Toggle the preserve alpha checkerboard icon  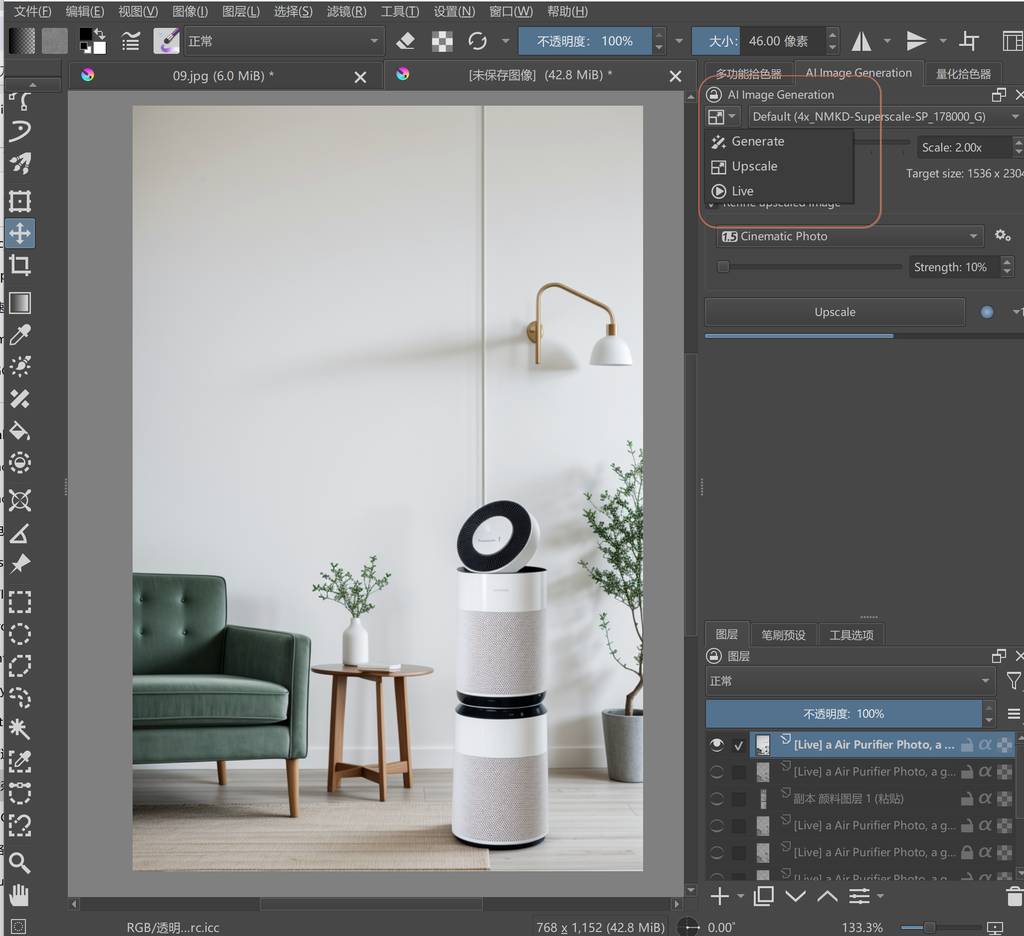[441, 41]
